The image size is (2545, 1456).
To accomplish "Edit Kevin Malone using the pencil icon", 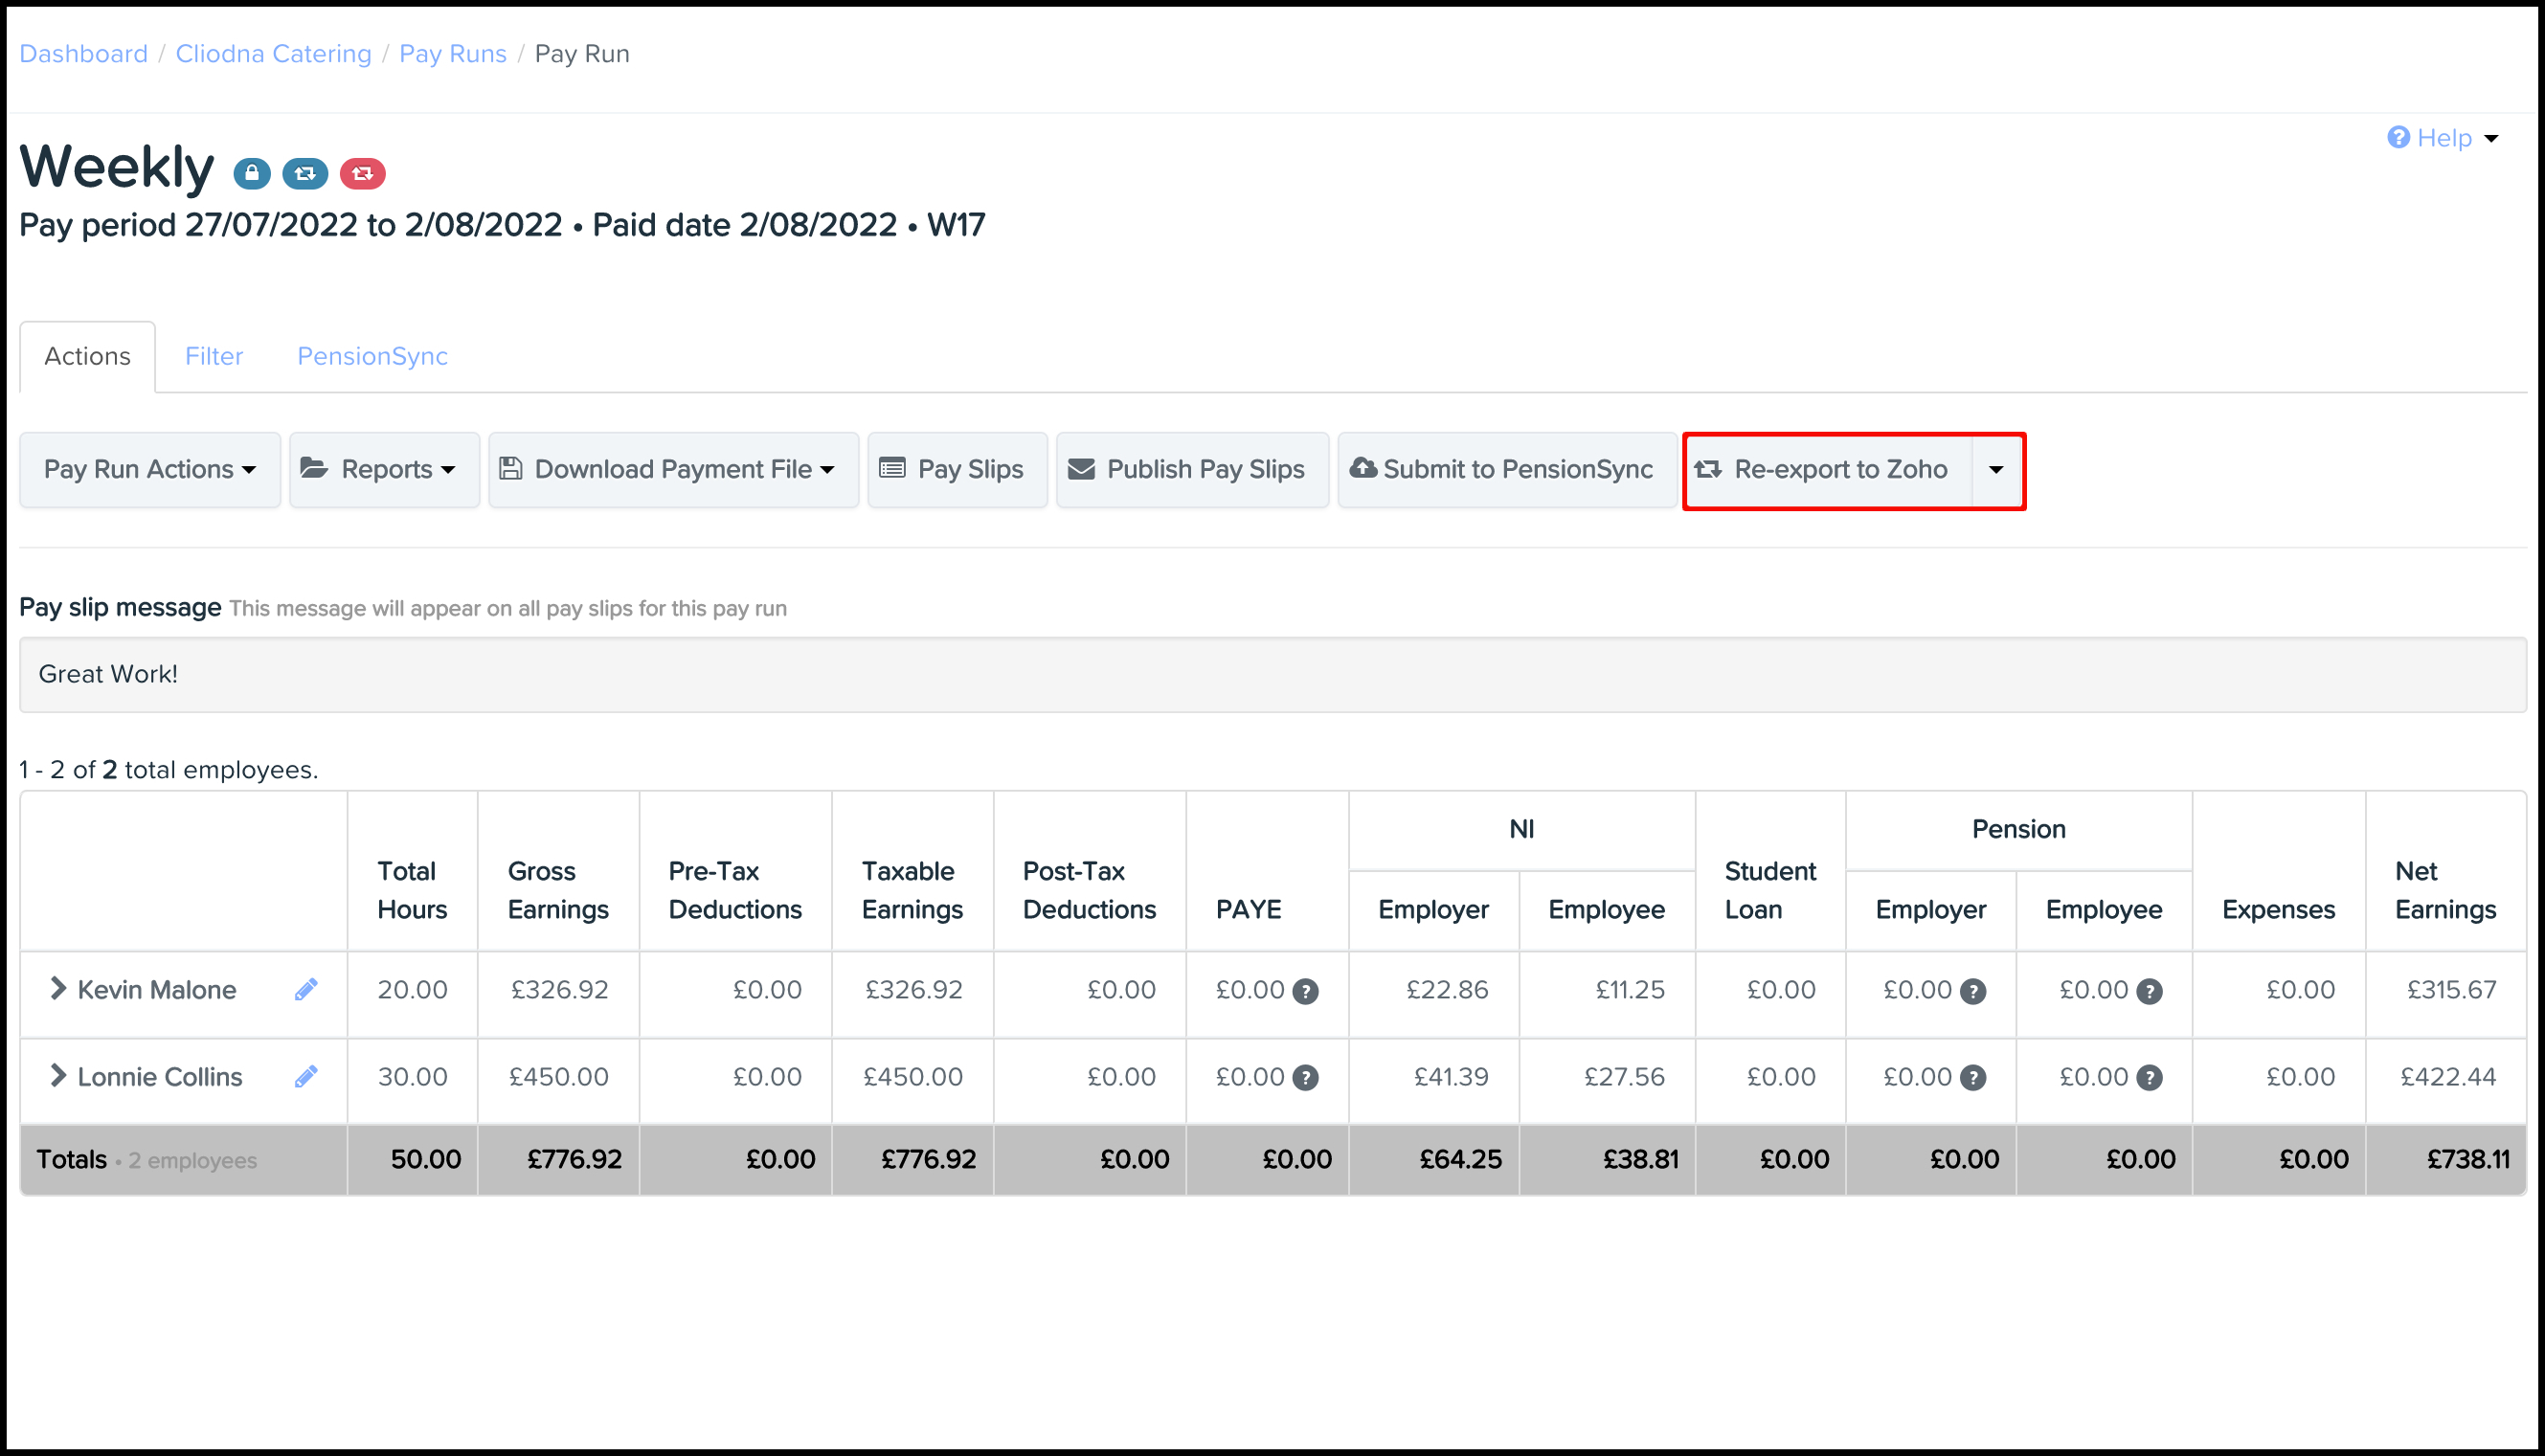I will pyautogui.click(x=306, y=989).
